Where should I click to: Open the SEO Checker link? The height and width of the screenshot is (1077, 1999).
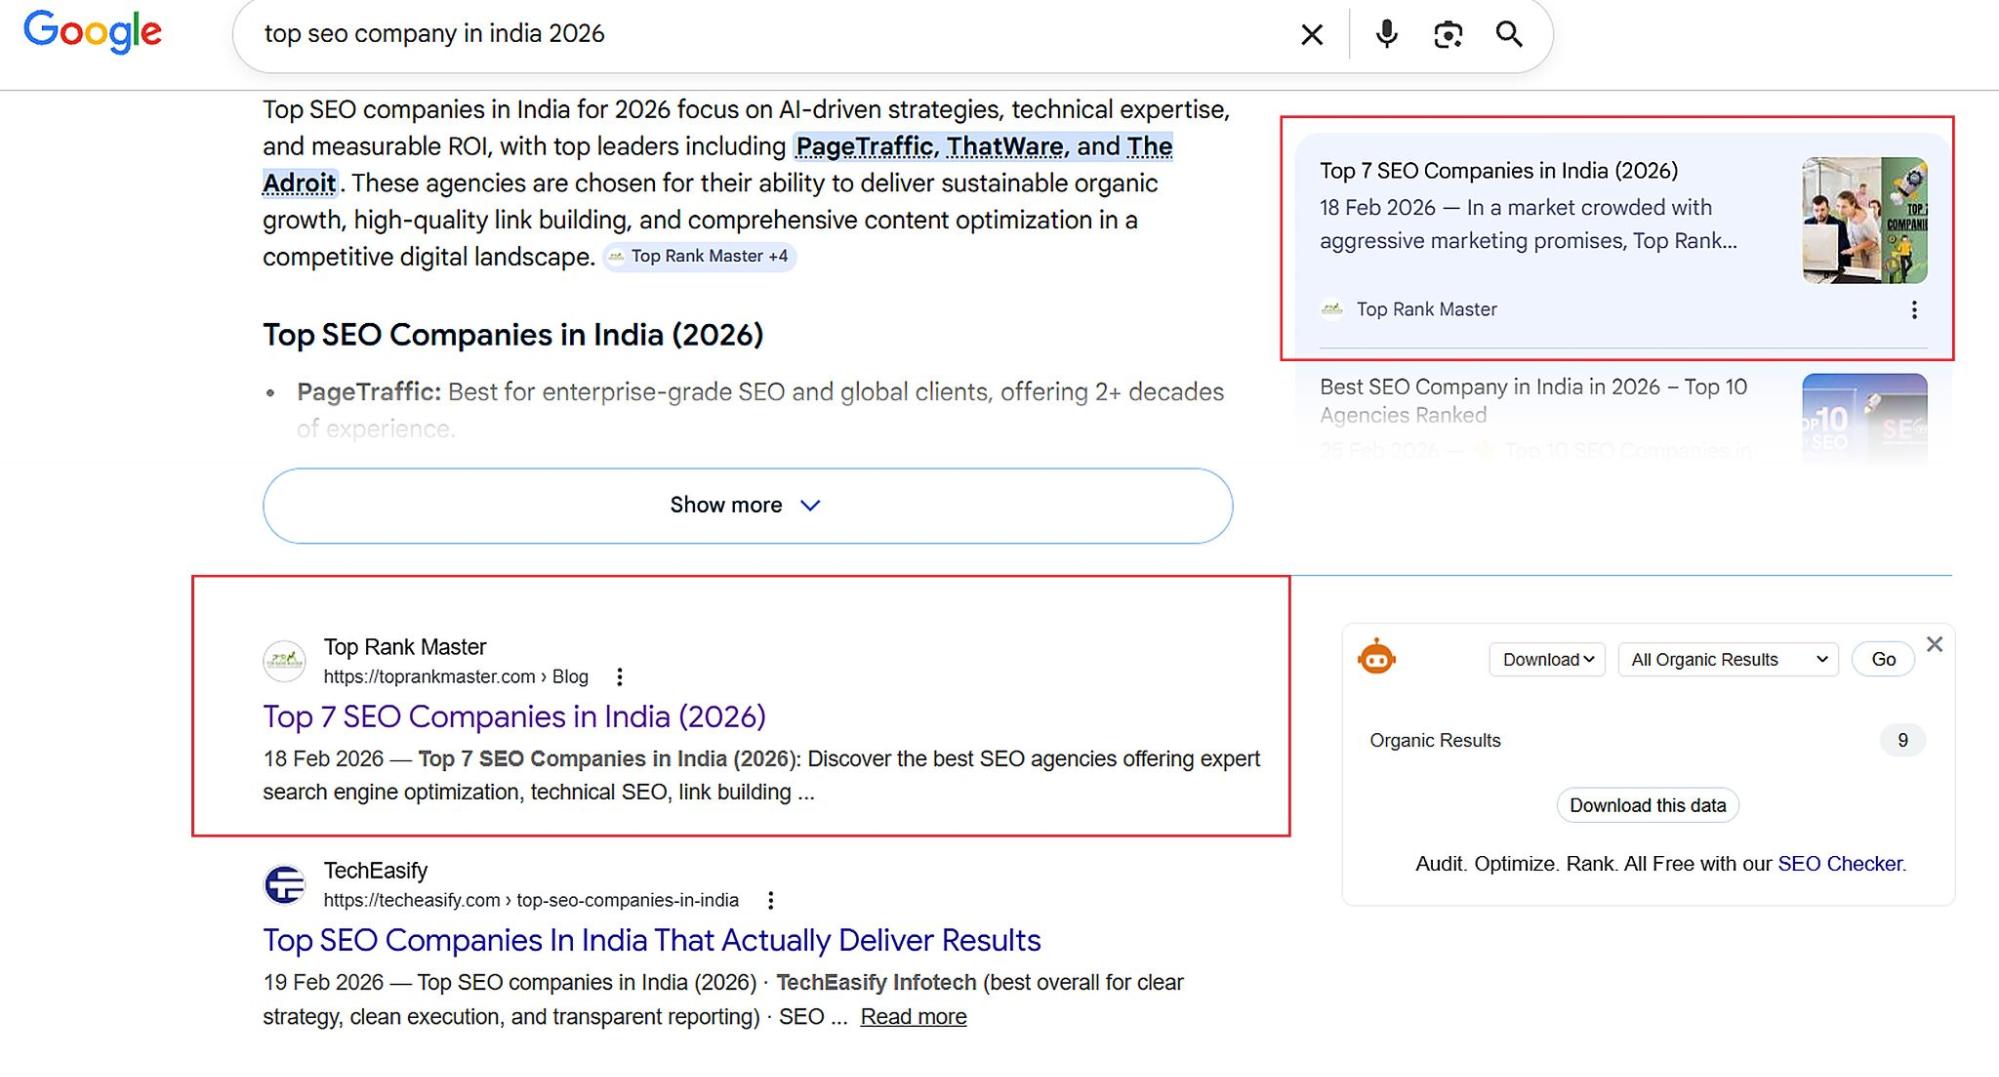1840,863
